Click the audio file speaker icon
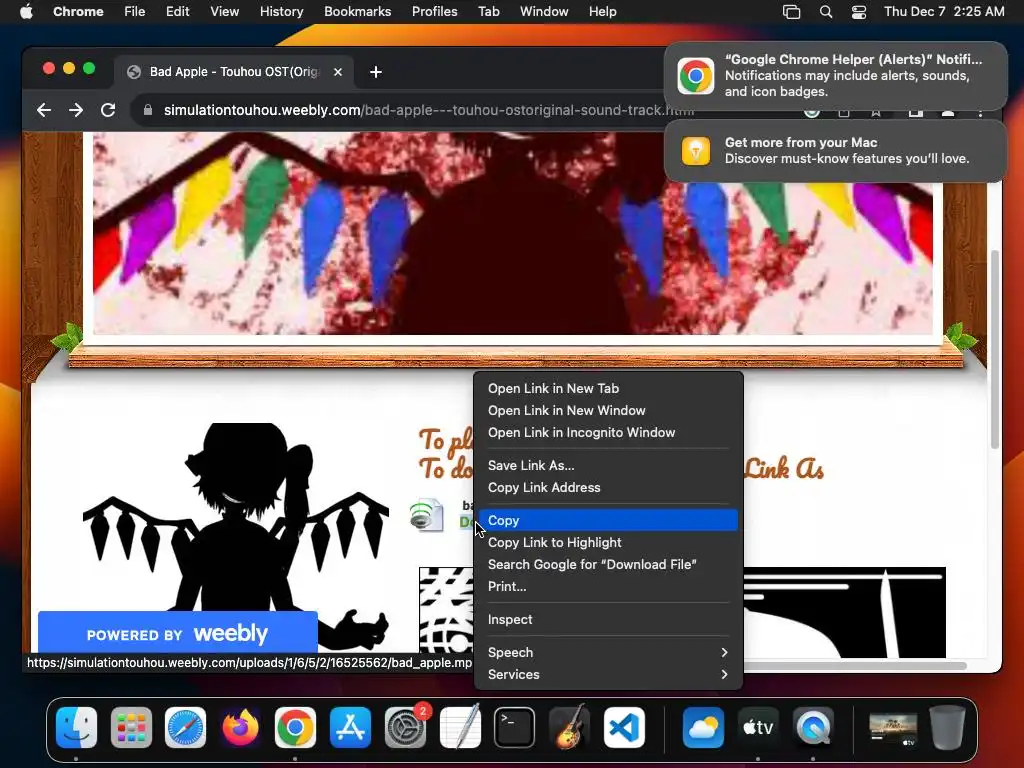The image size is (1024, 768). (426, 515)
